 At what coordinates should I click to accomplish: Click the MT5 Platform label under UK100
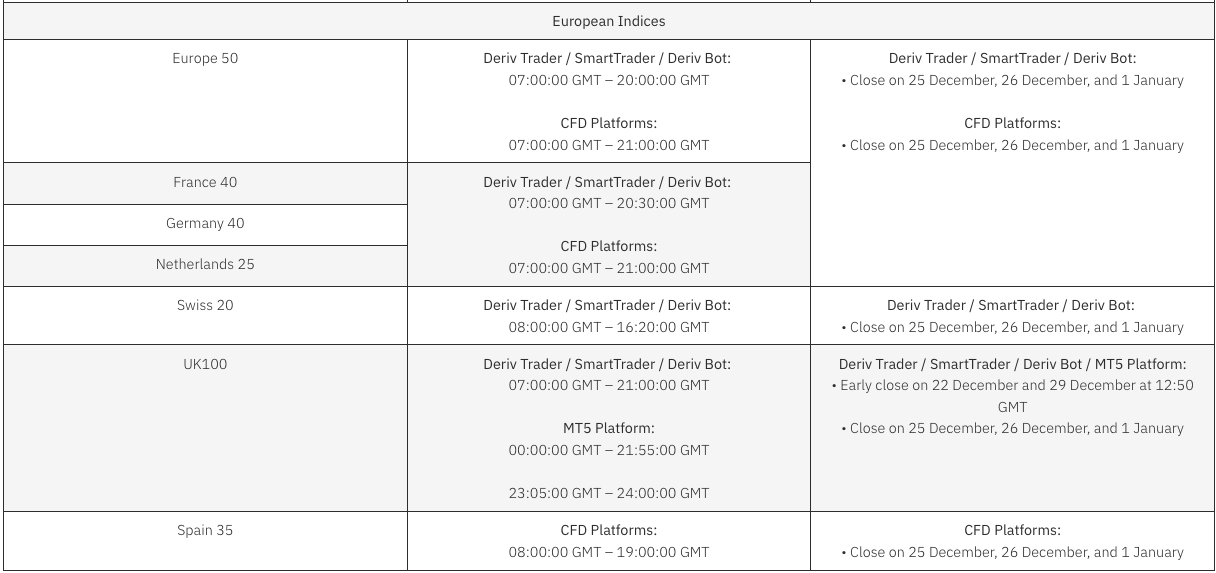(x=608, y=428)
